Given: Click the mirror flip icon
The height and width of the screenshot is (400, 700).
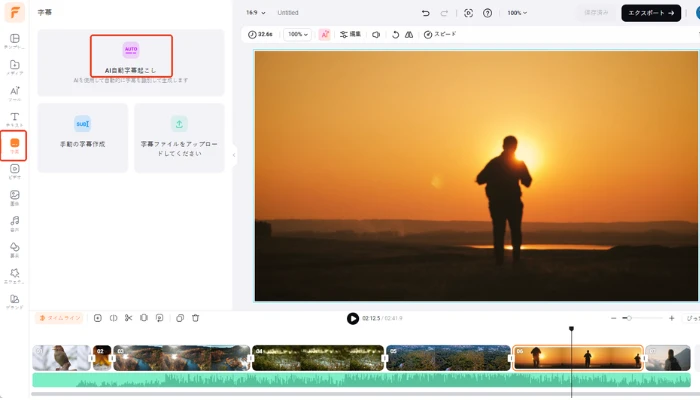Looking at the screenshot, I should [409, 34].
